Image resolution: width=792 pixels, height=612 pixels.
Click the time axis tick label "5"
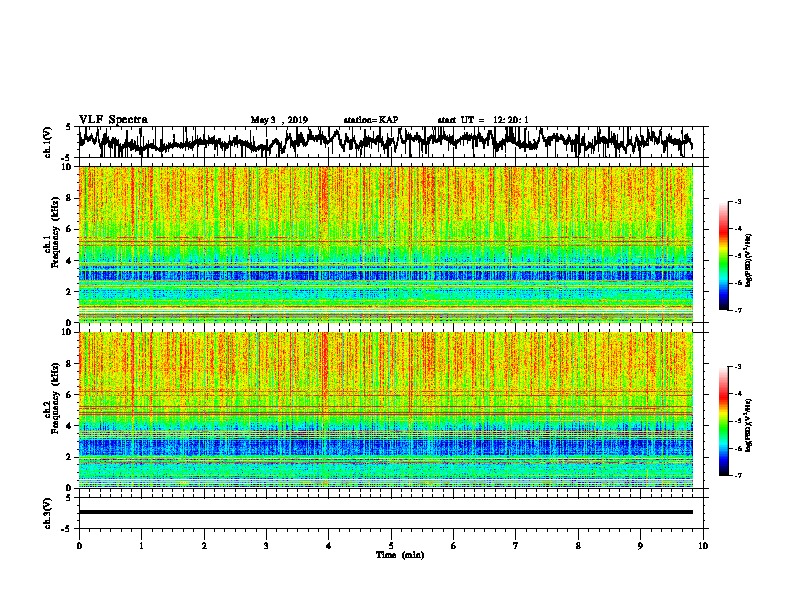(391, 546)
